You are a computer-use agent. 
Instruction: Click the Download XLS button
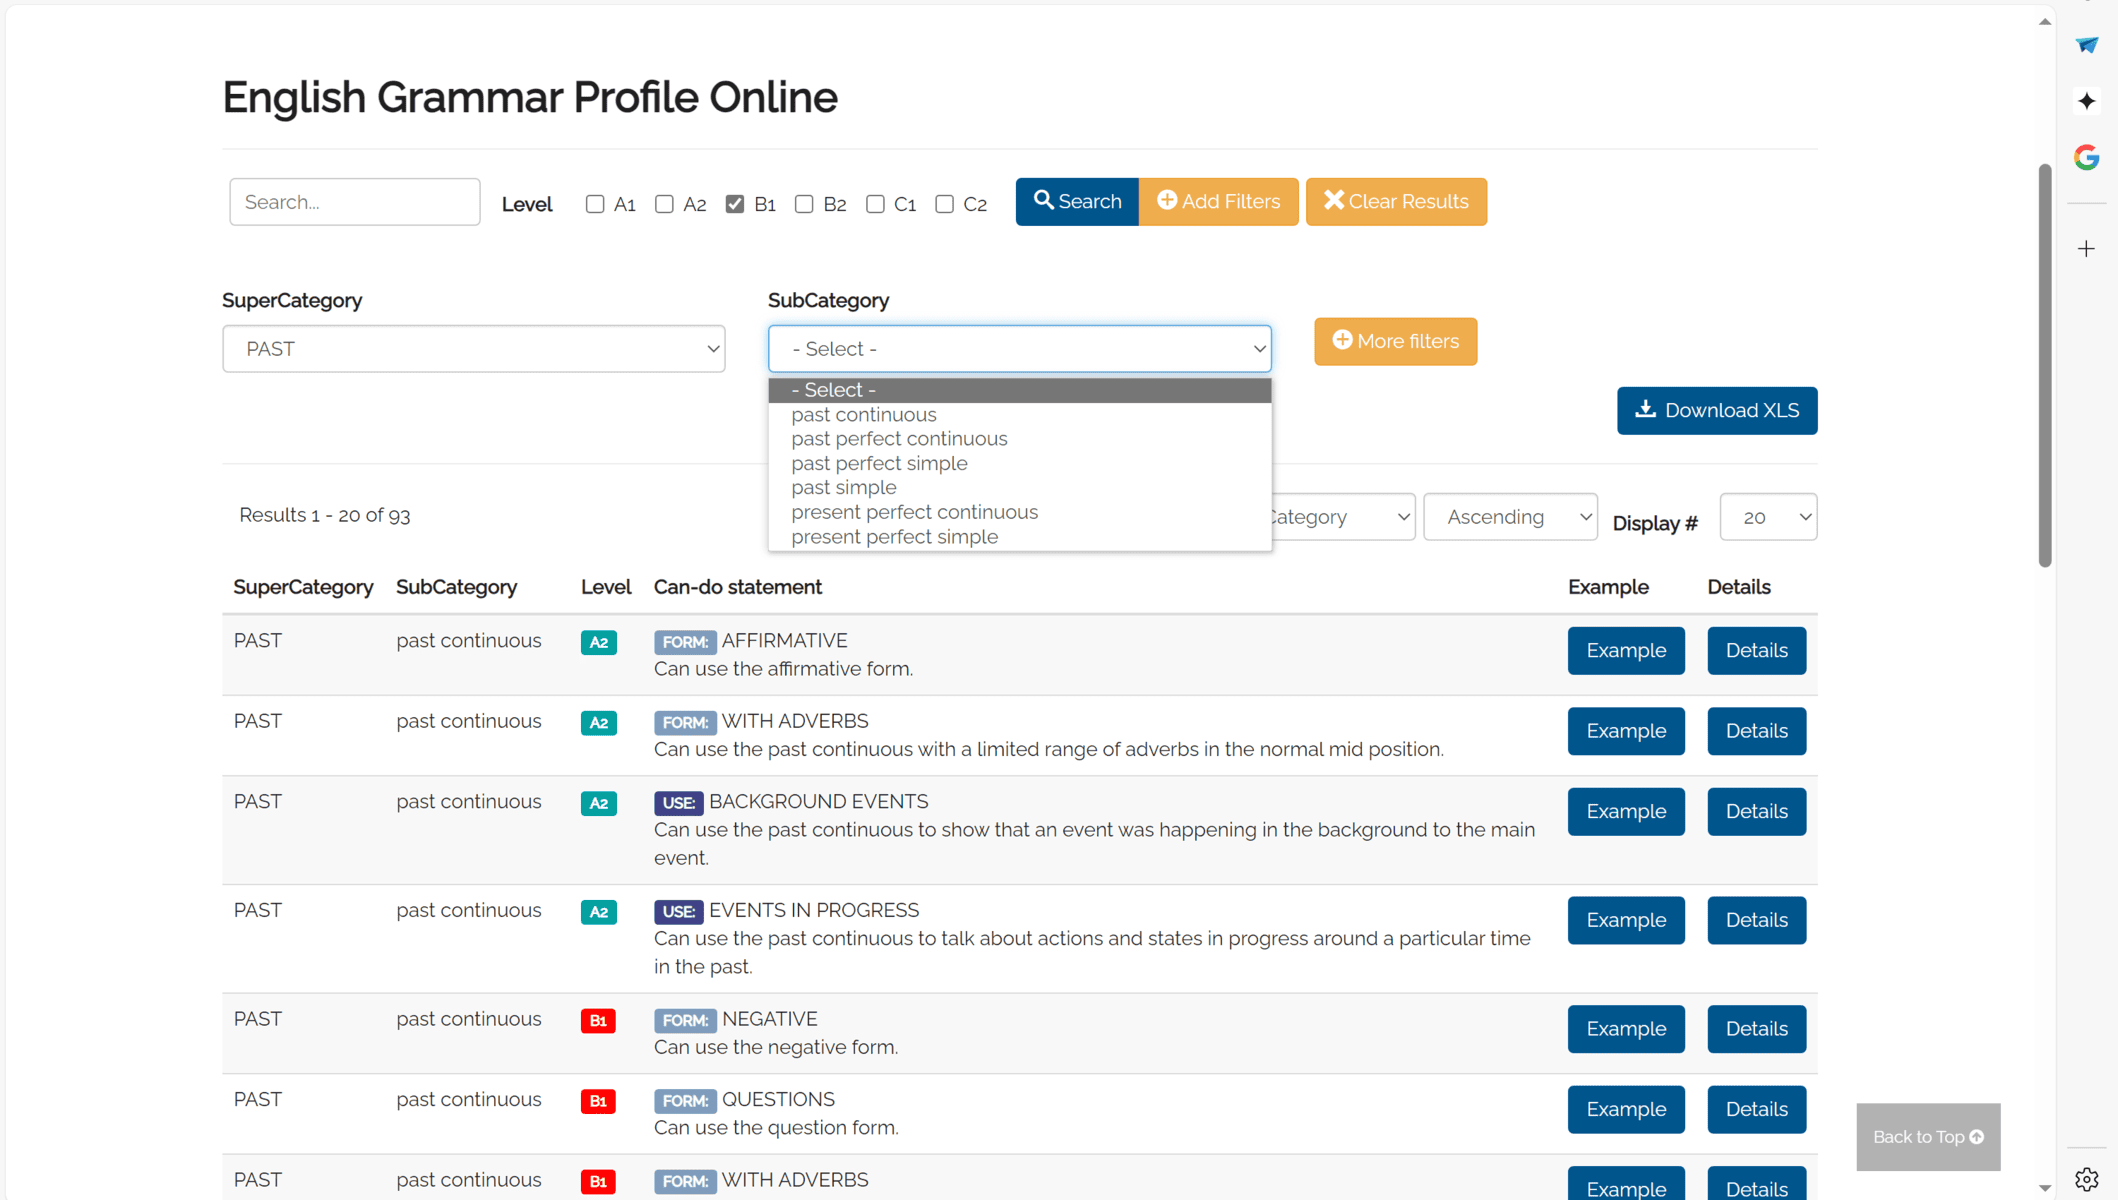point(1716,410)
